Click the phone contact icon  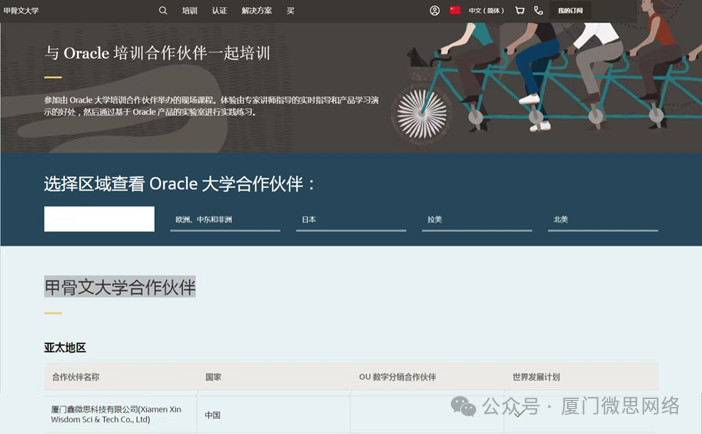point(539,10)
